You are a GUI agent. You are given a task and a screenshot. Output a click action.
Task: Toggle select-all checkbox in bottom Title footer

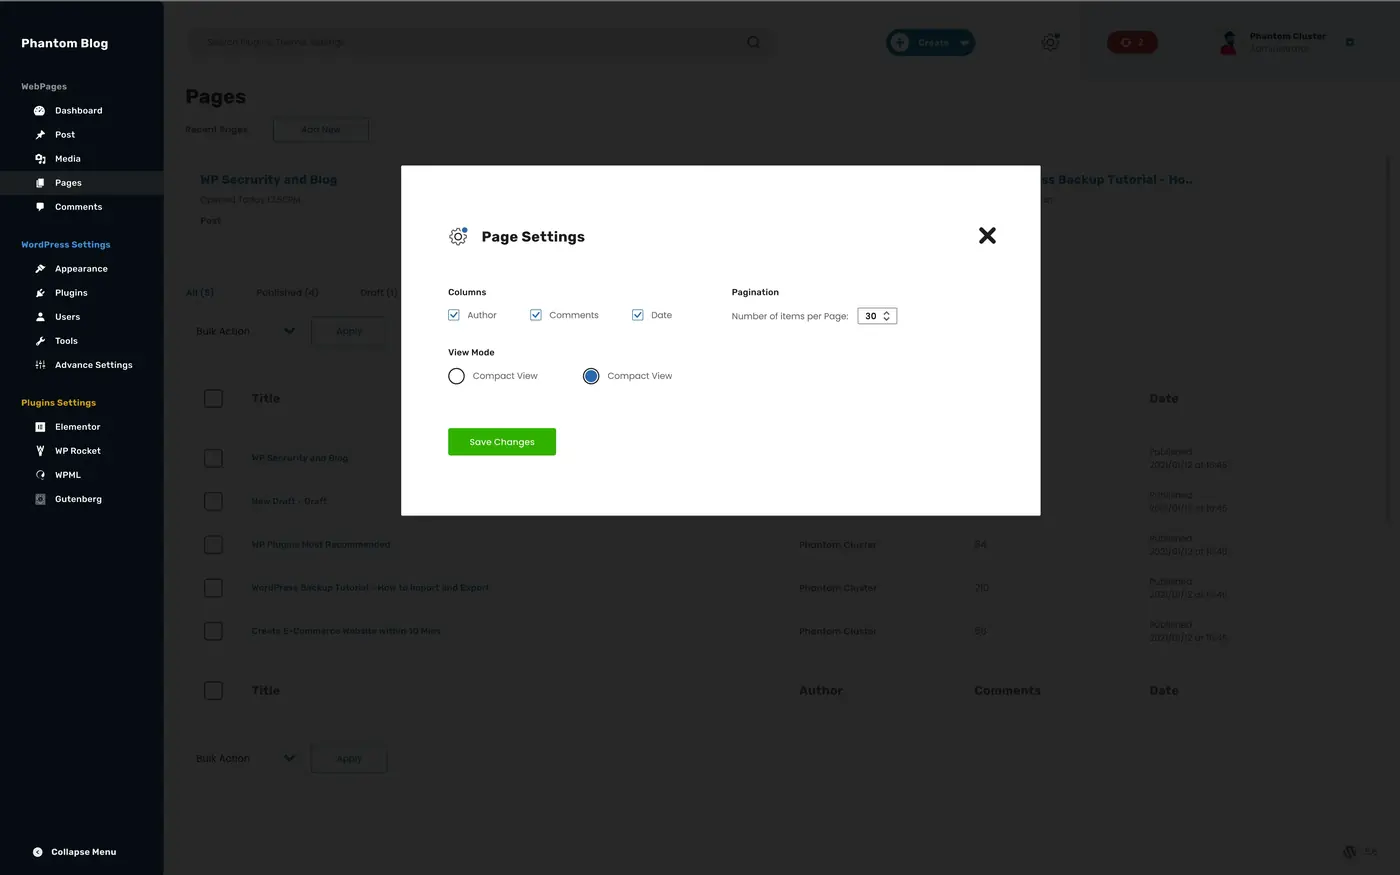213,690
